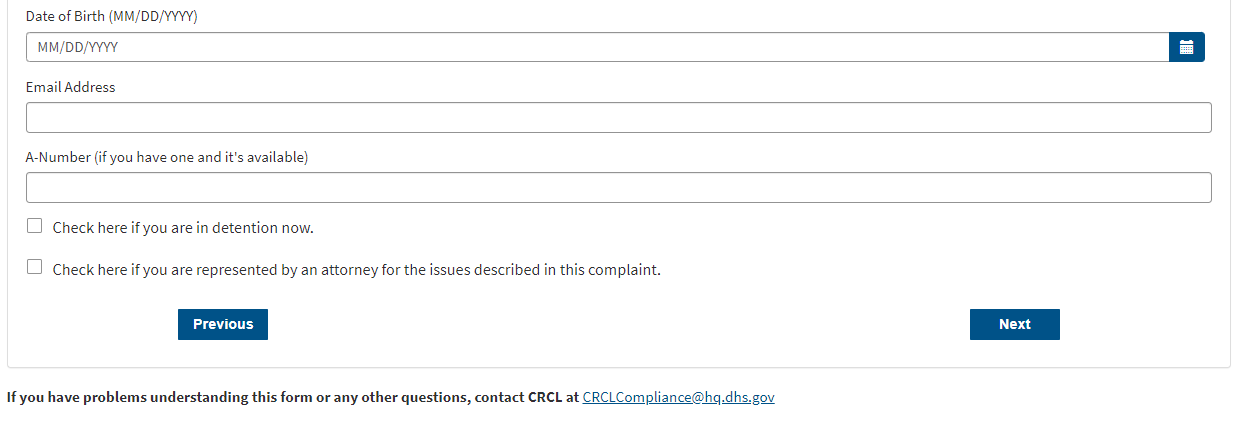
Task: Focus the Email Address text box
Action: point(618,118)
